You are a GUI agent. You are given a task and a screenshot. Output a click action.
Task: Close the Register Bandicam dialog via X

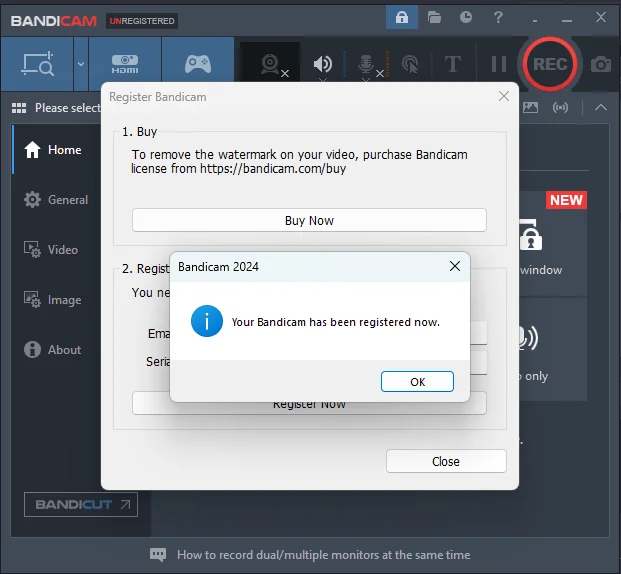pyautogui.click(x=504, y=96)
